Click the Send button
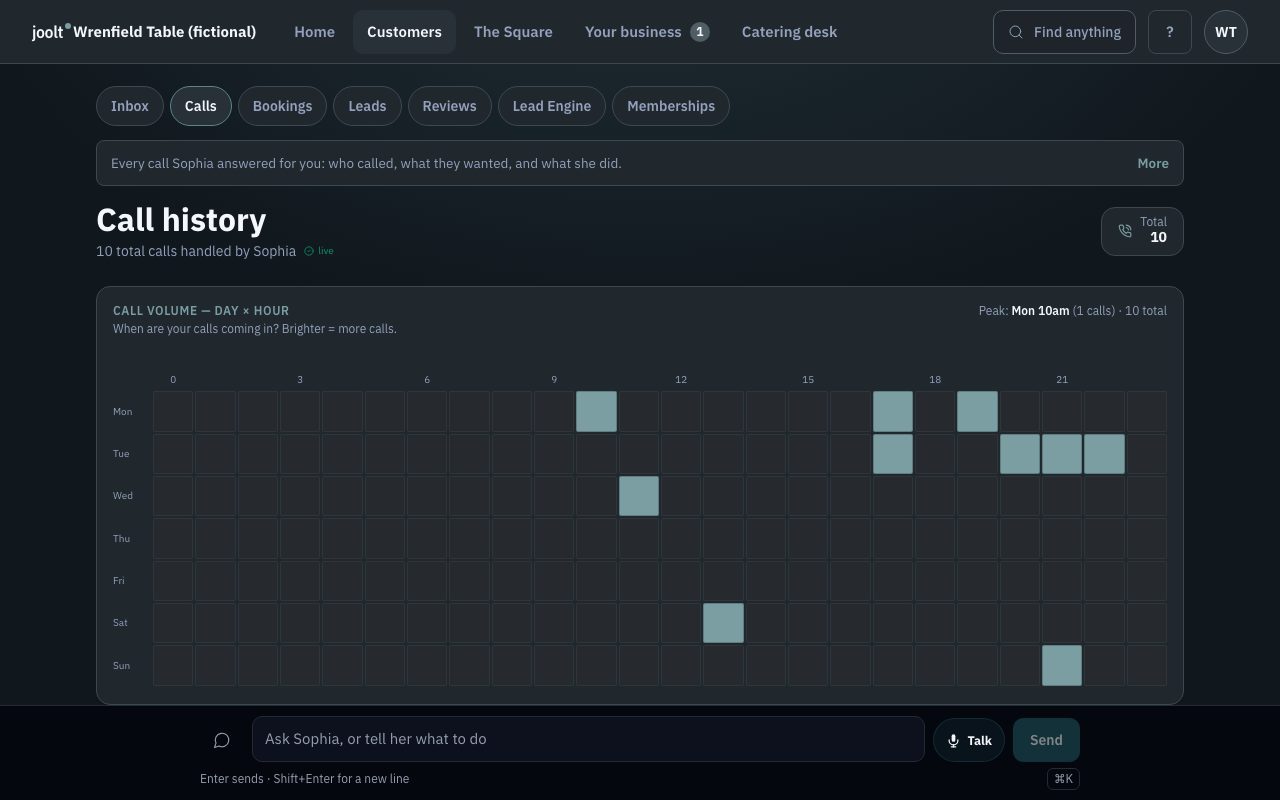 [1046, 740]
